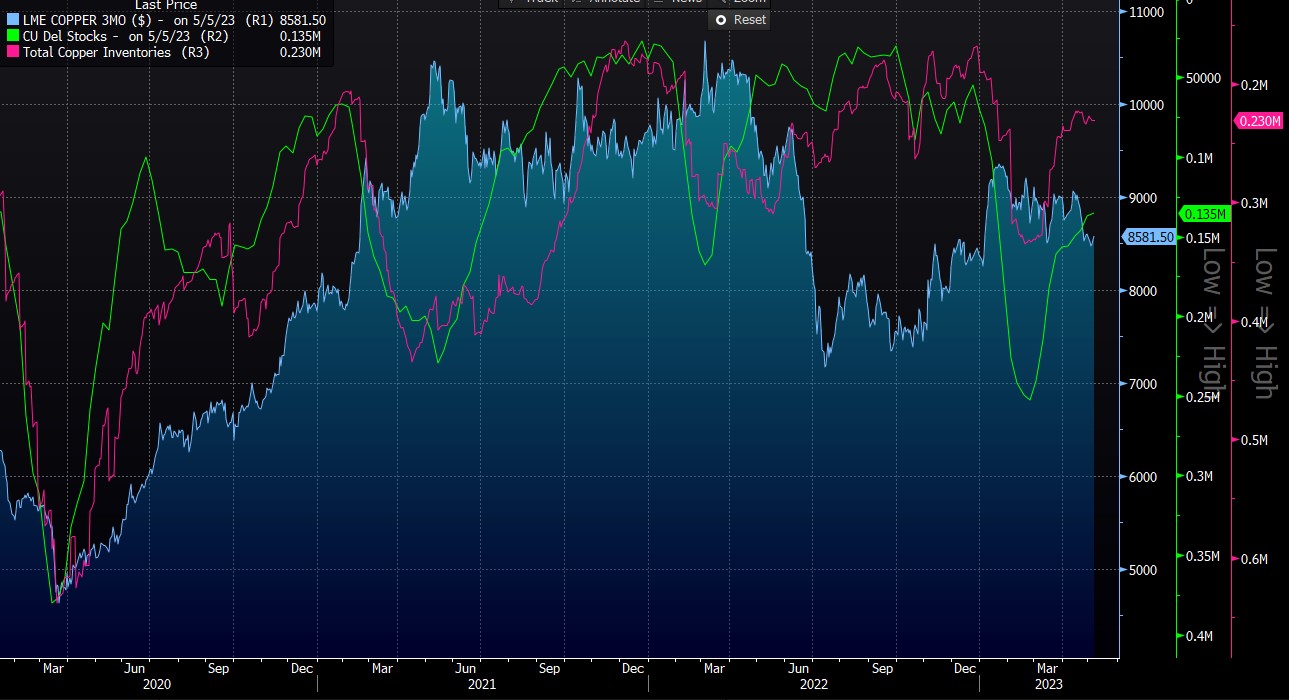Click the blue 8581.50 price axis tag
The width and height of the screenshot is (1289, 700).
[x=1148, y=238]
